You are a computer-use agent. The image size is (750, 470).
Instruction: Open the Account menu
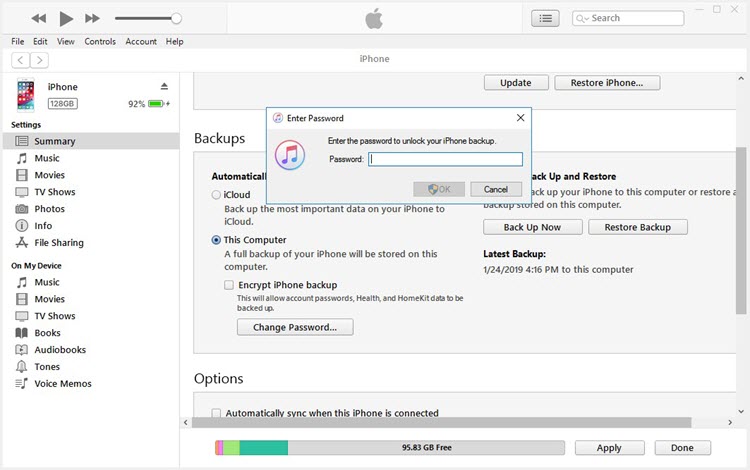pos(141,42)
